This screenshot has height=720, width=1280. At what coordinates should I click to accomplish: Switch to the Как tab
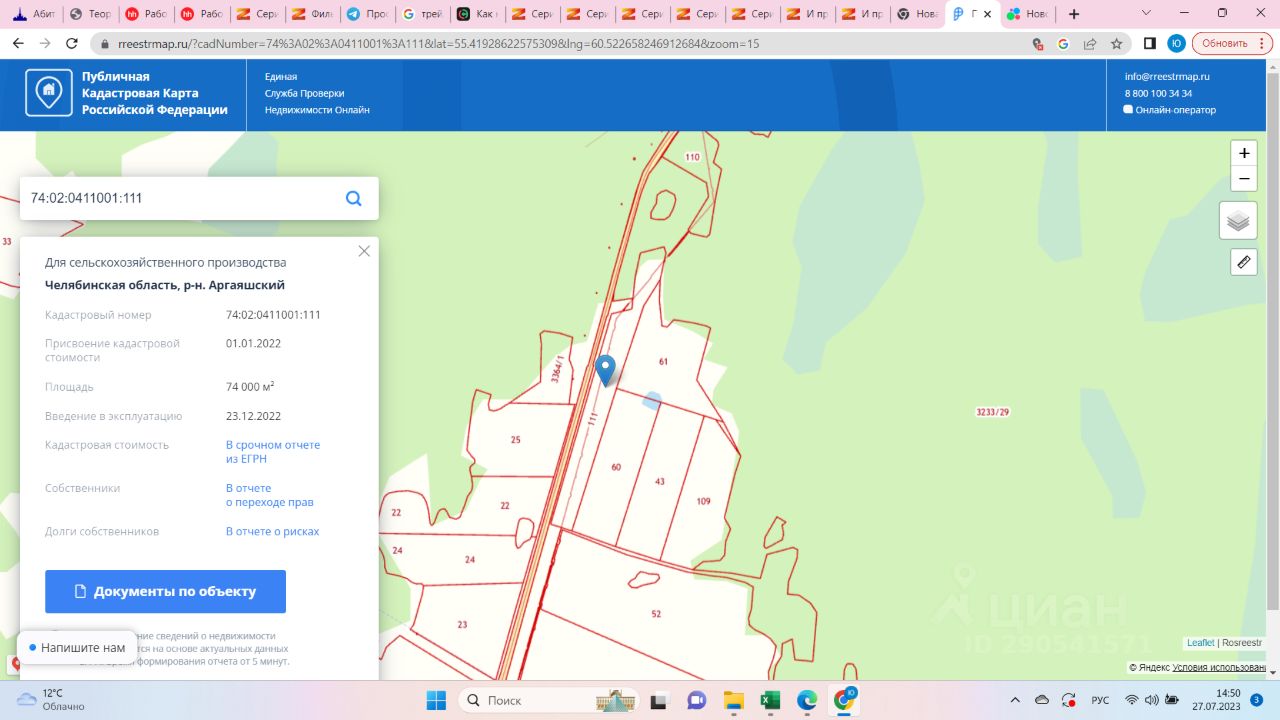pyautogui.click(x=476, y=14)
